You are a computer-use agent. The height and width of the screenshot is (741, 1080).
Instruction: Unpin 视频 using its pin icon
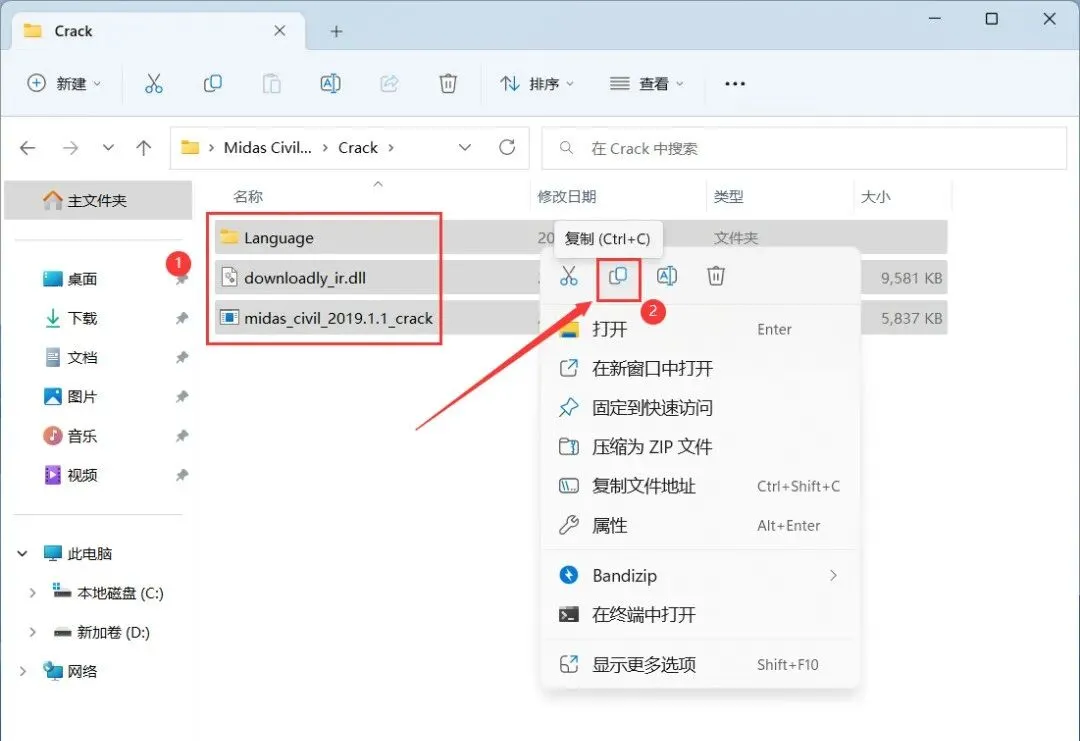point(182,475)
